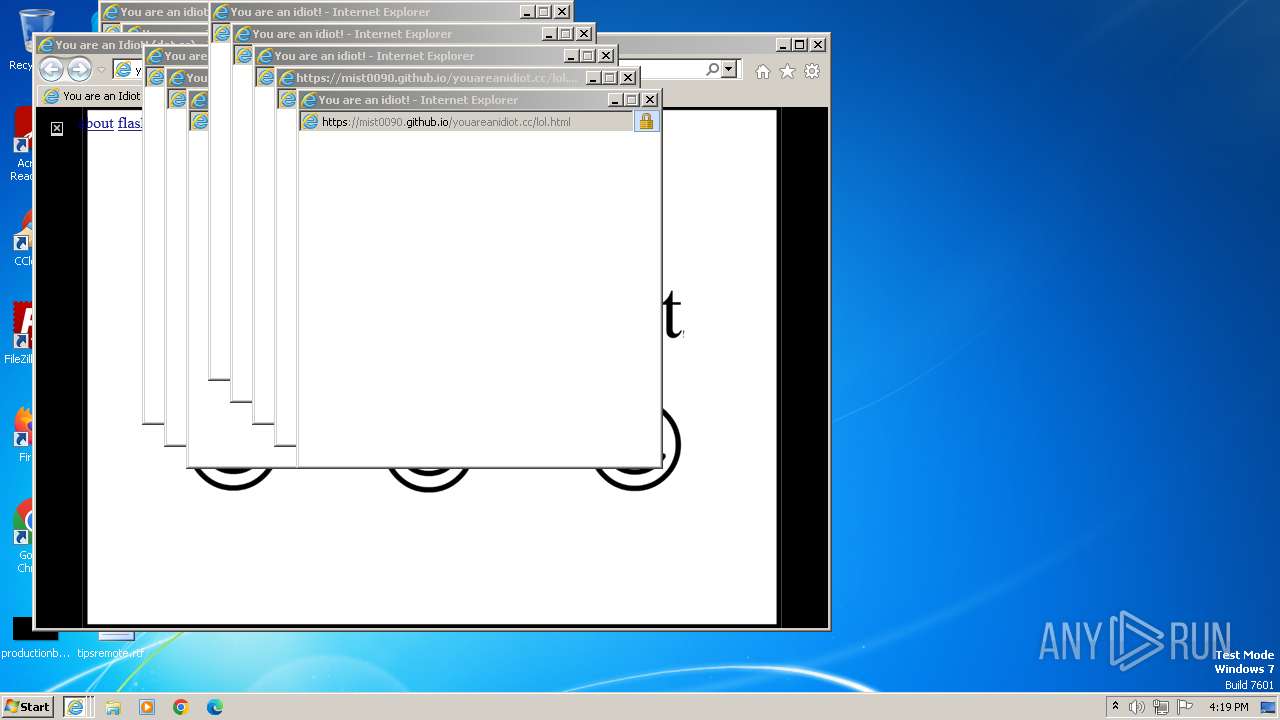Select the FileZilla desktop shortcut
The image size is (1280, 720).
[x=21, y=335]
